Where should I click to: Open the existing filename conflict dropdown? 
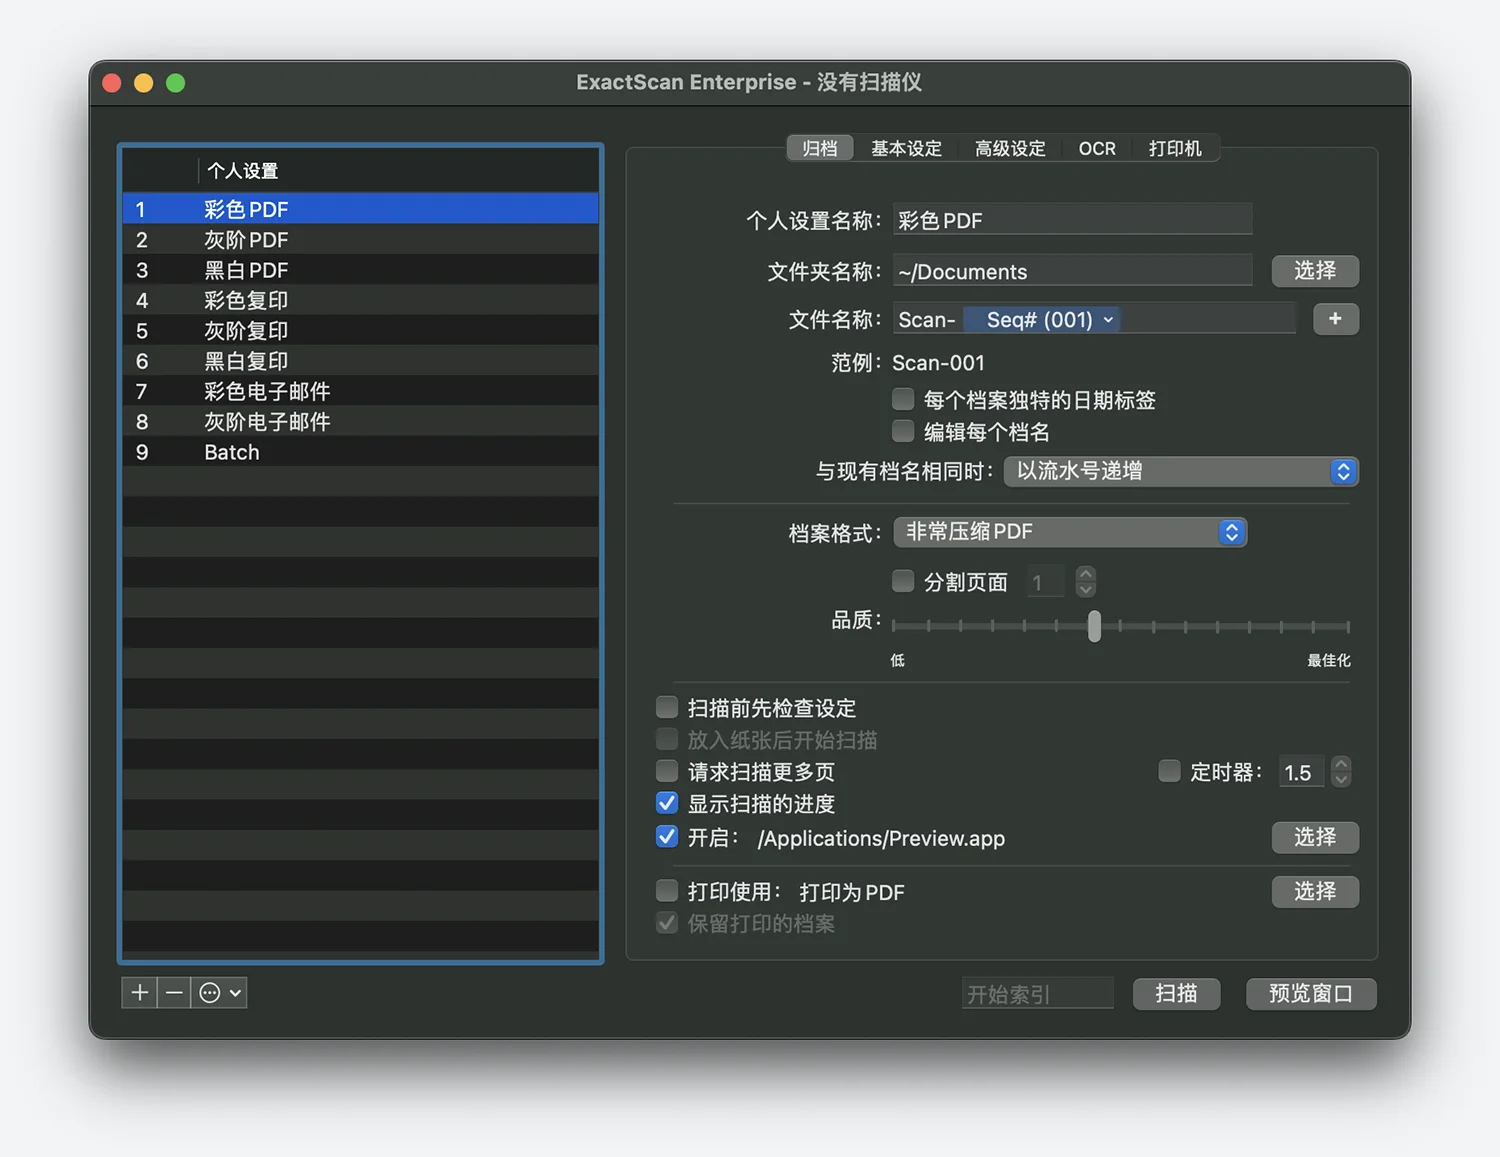point(1181,471)
